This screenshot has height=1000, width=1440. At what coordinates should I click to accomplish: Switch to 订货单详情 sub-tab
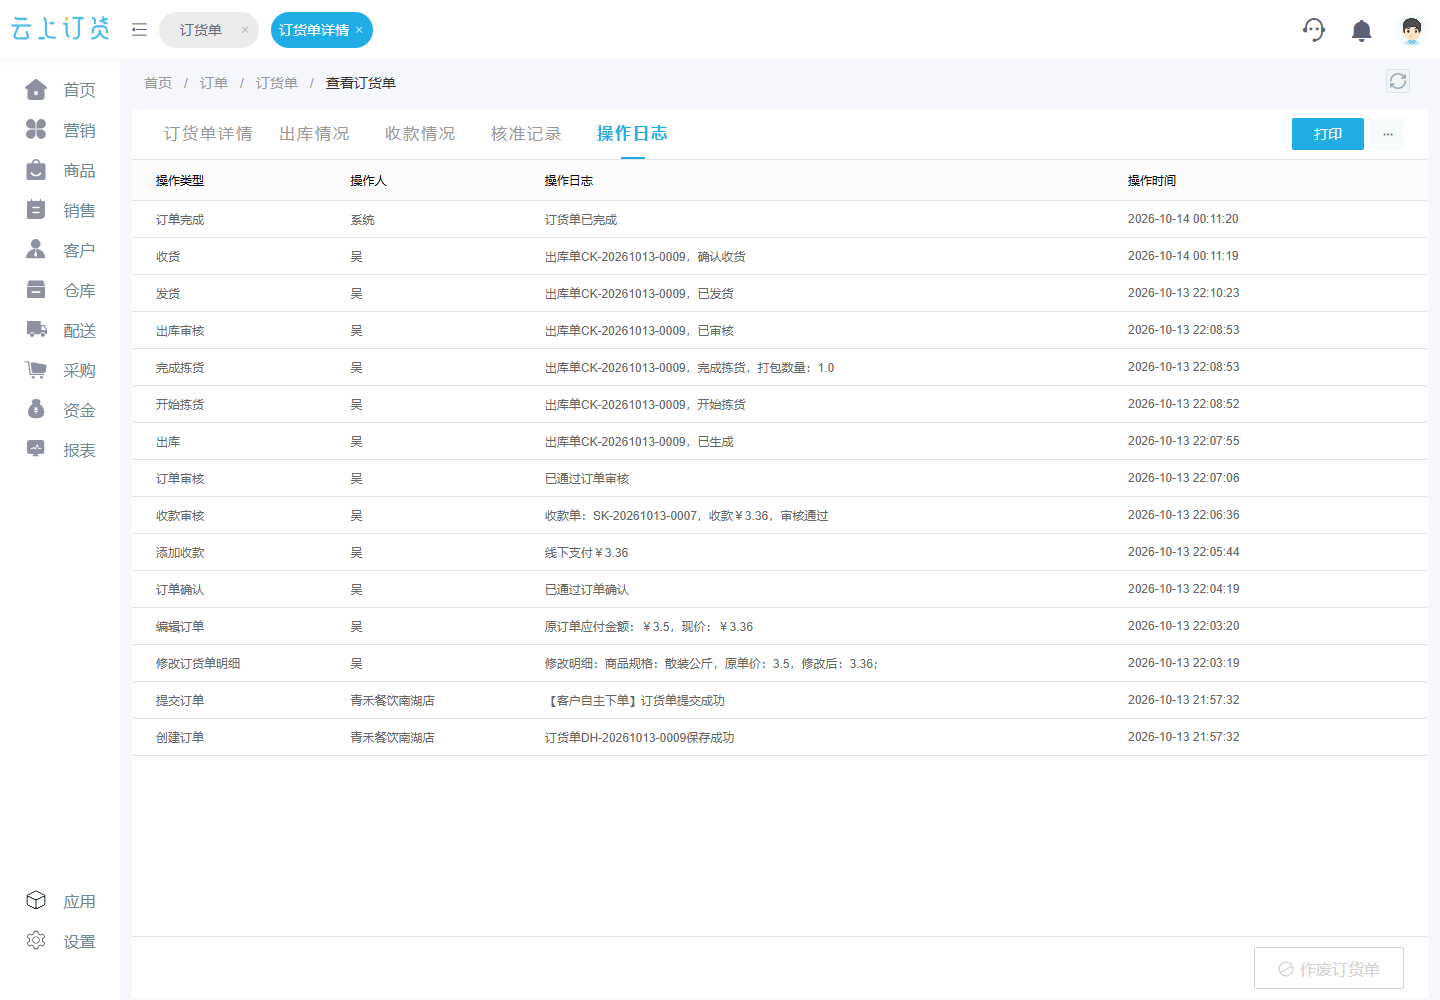tap(208, 134)
